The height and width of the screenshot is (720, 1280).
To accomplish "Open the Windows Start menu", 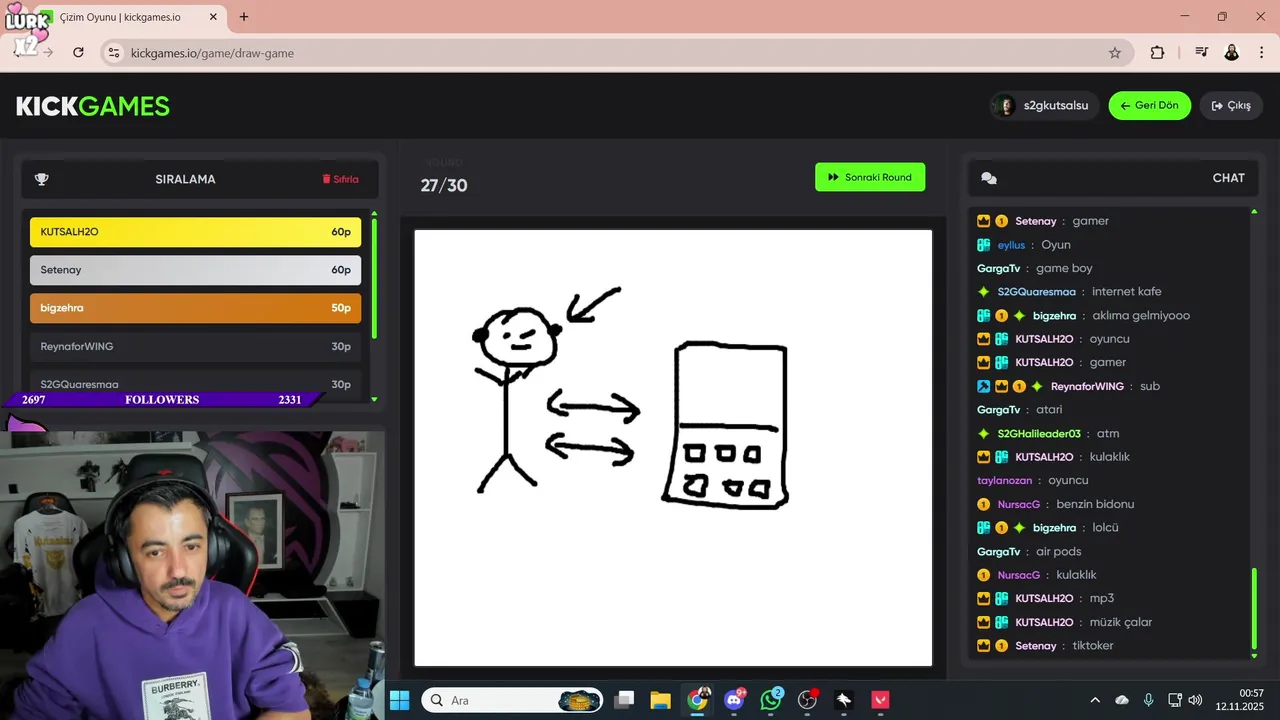I will click(399, 700).
